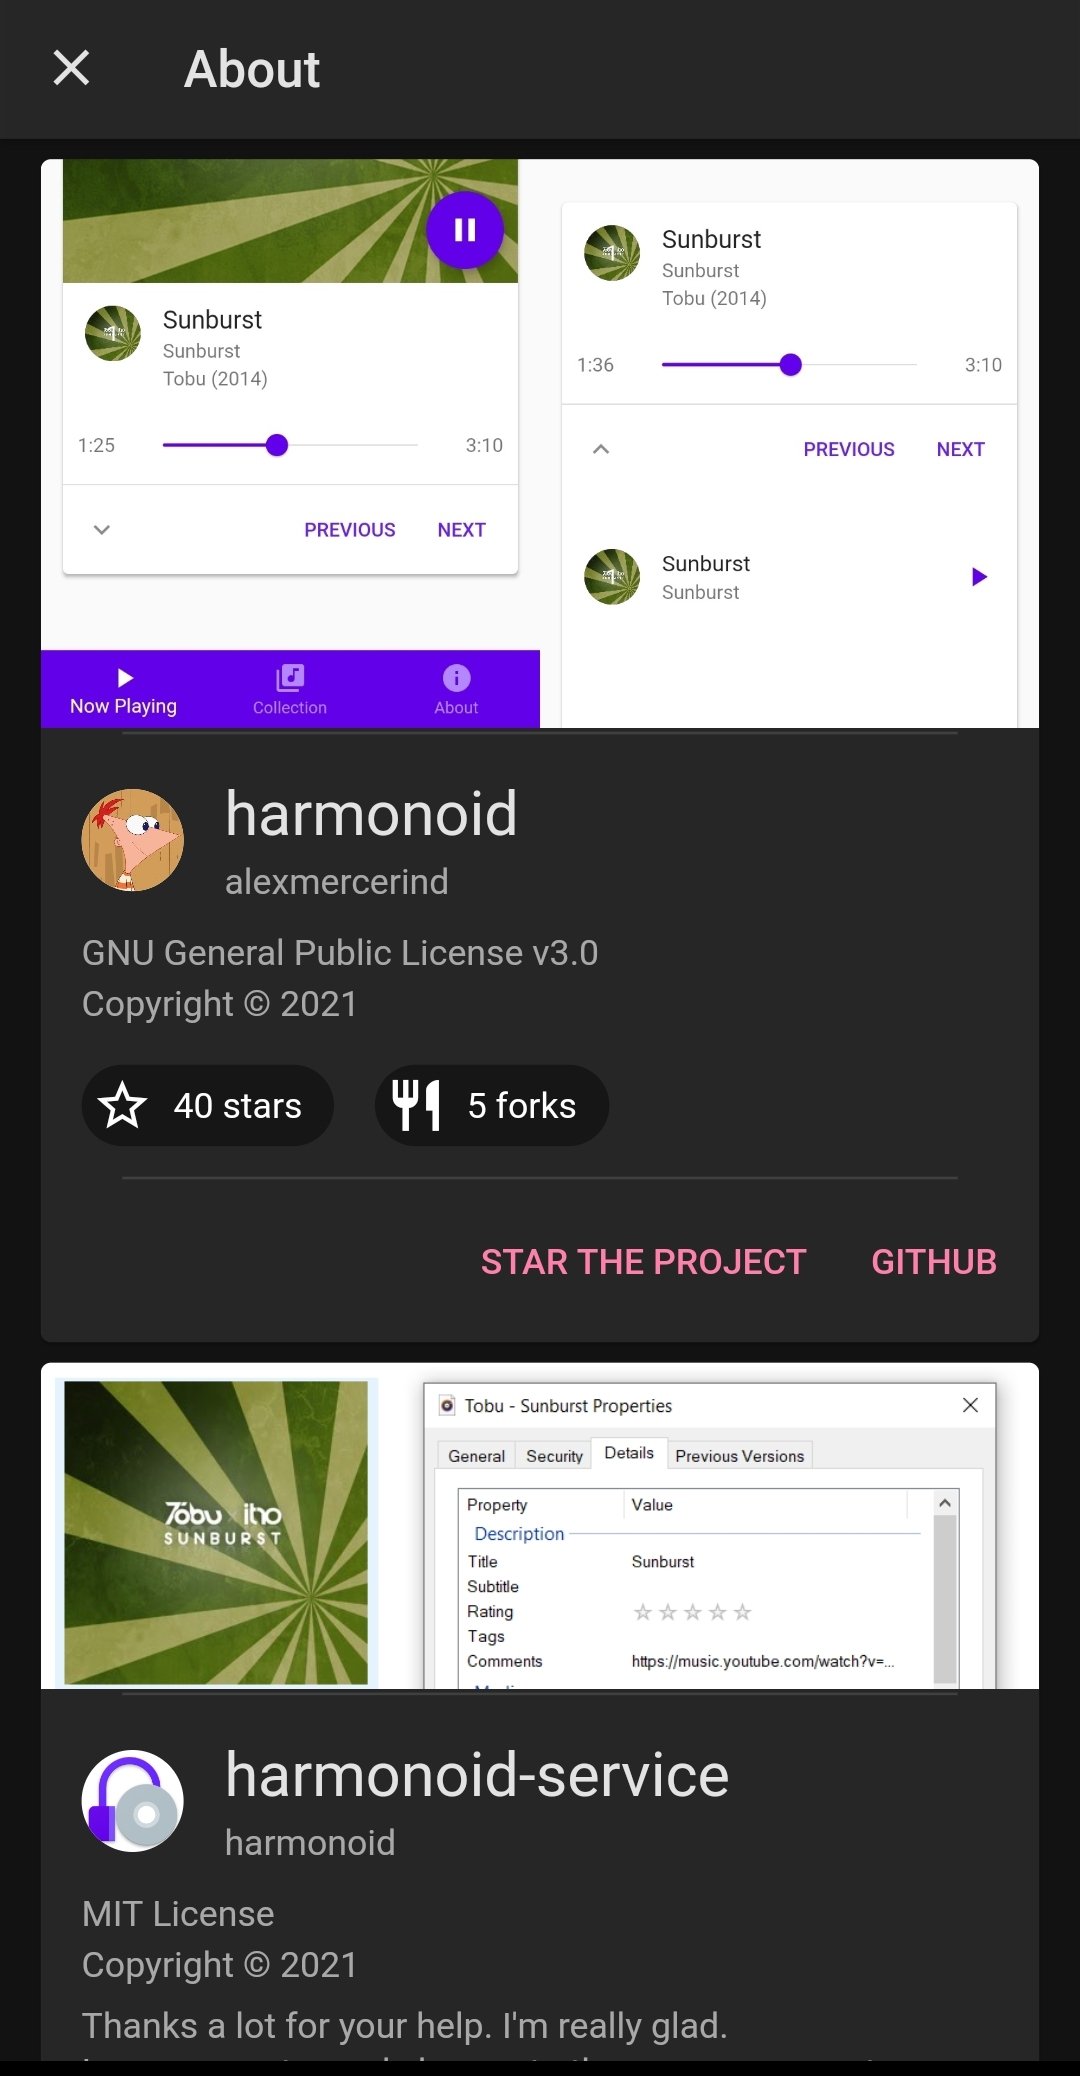The image size is (1080, 2076).
Task: Select the About tab info icon
Action: 456,678
